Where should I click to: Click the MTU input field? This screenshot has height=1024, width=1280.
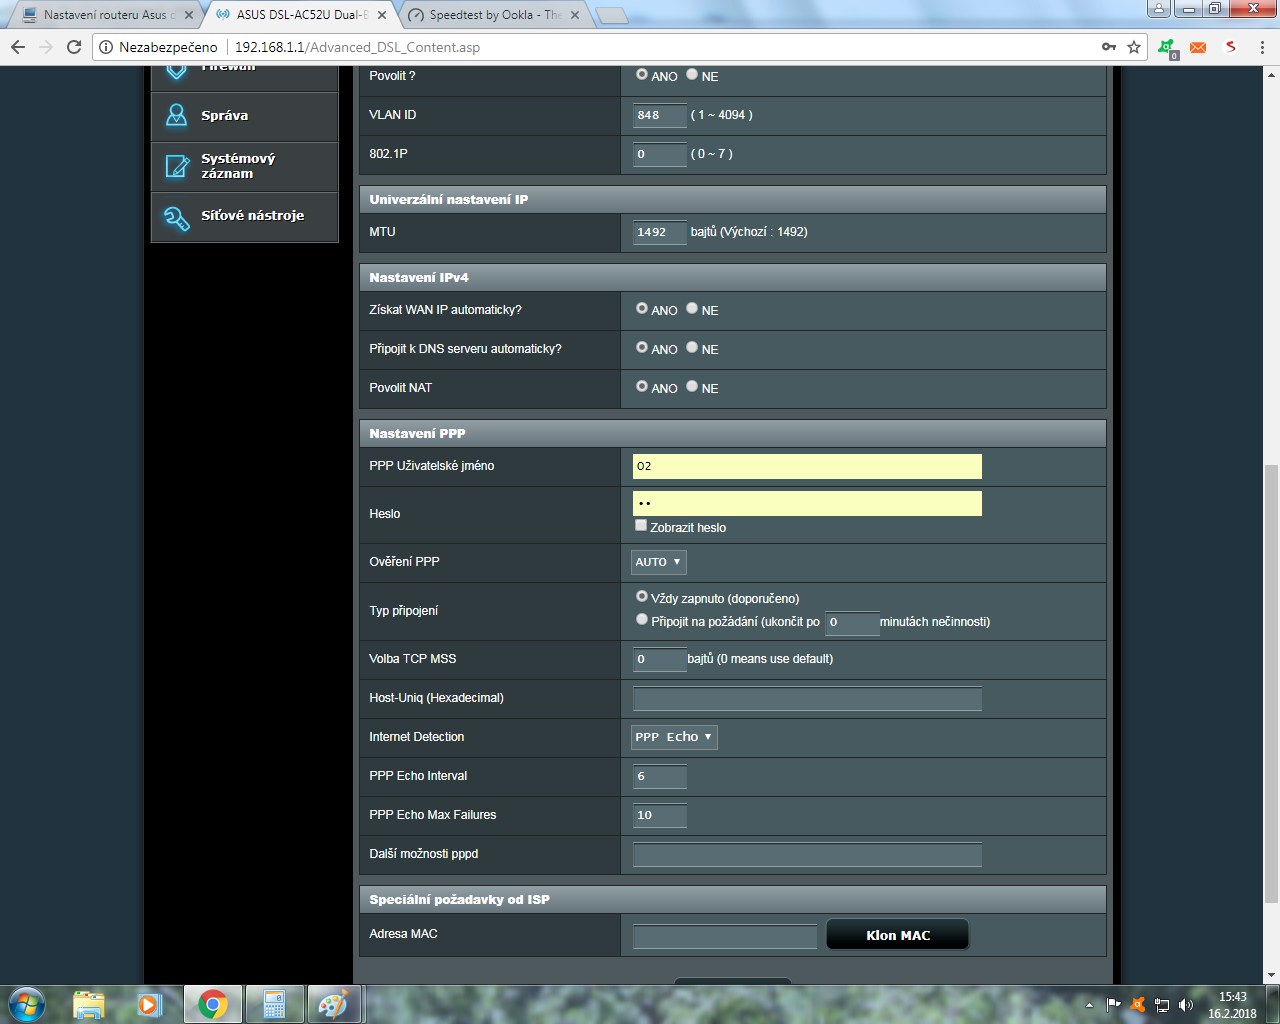pos(660,232)
